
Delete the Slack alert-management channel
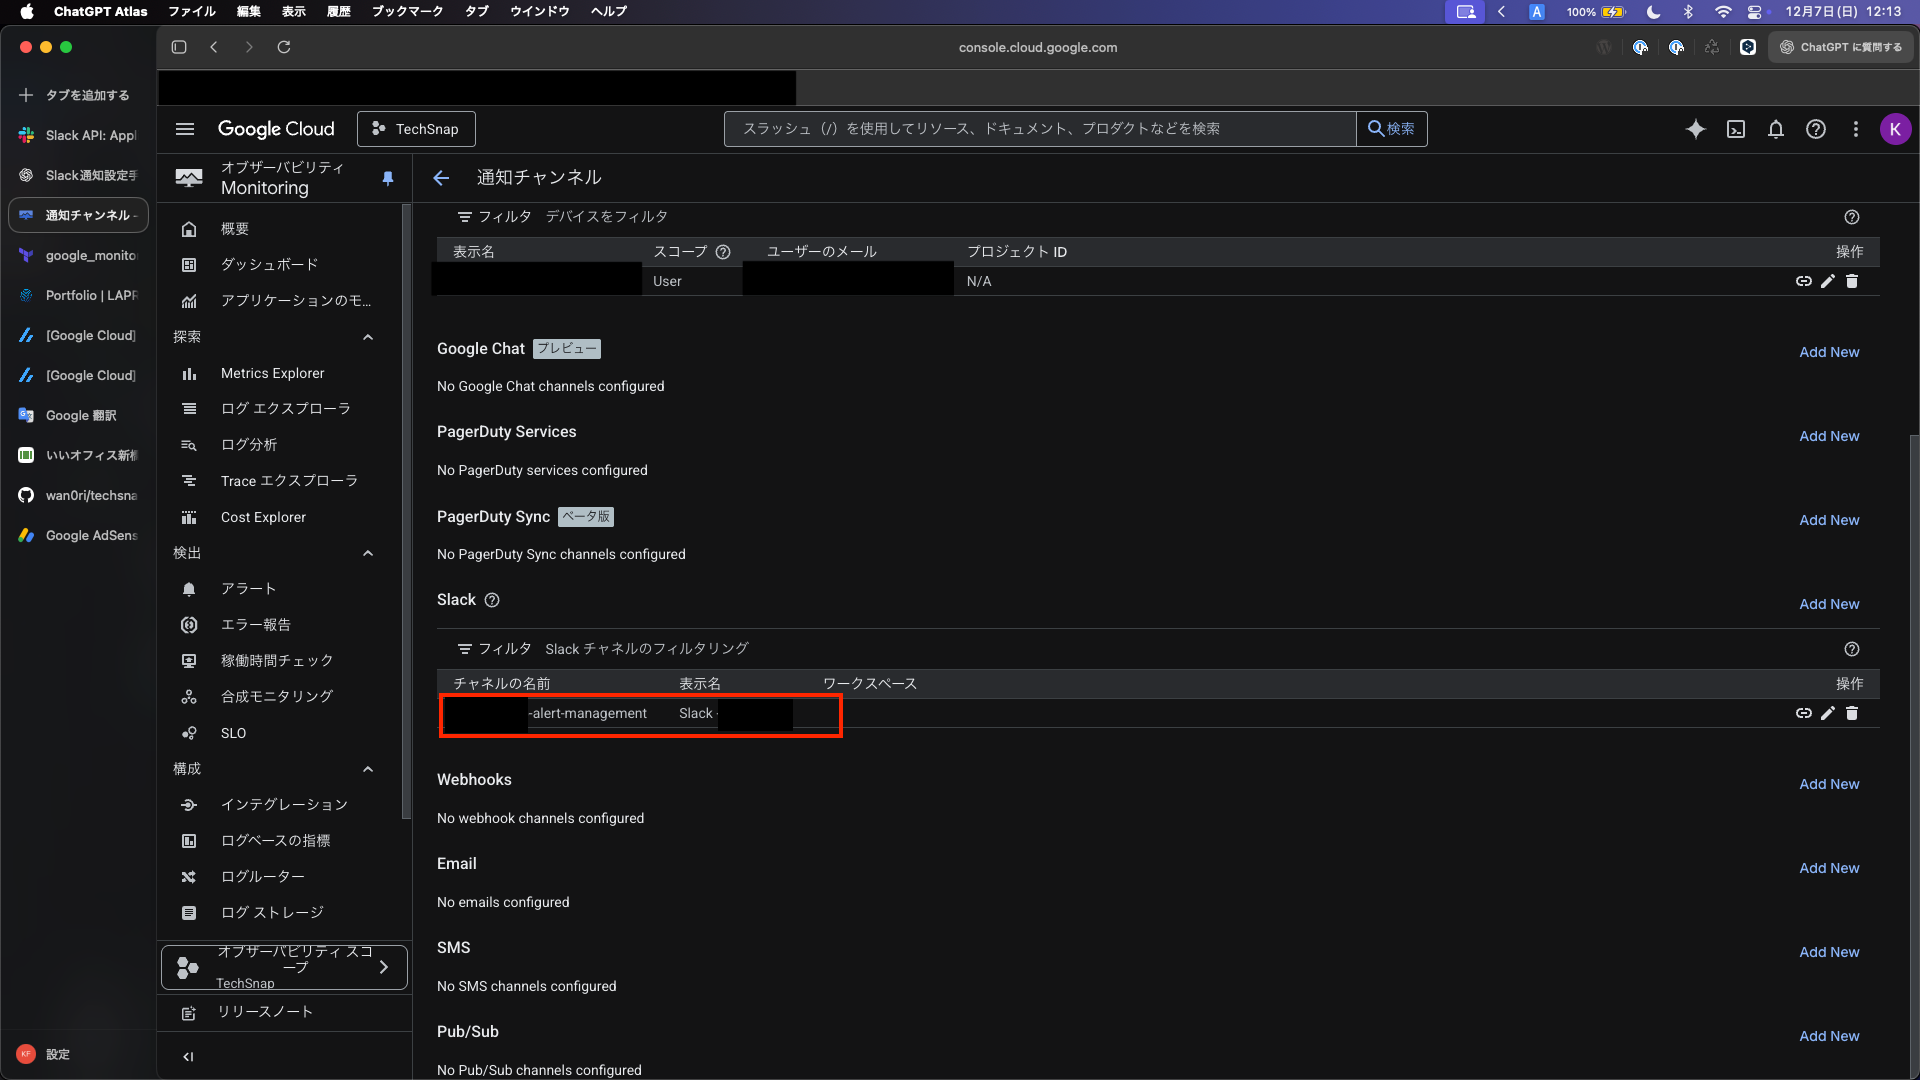coord(1852,713)
